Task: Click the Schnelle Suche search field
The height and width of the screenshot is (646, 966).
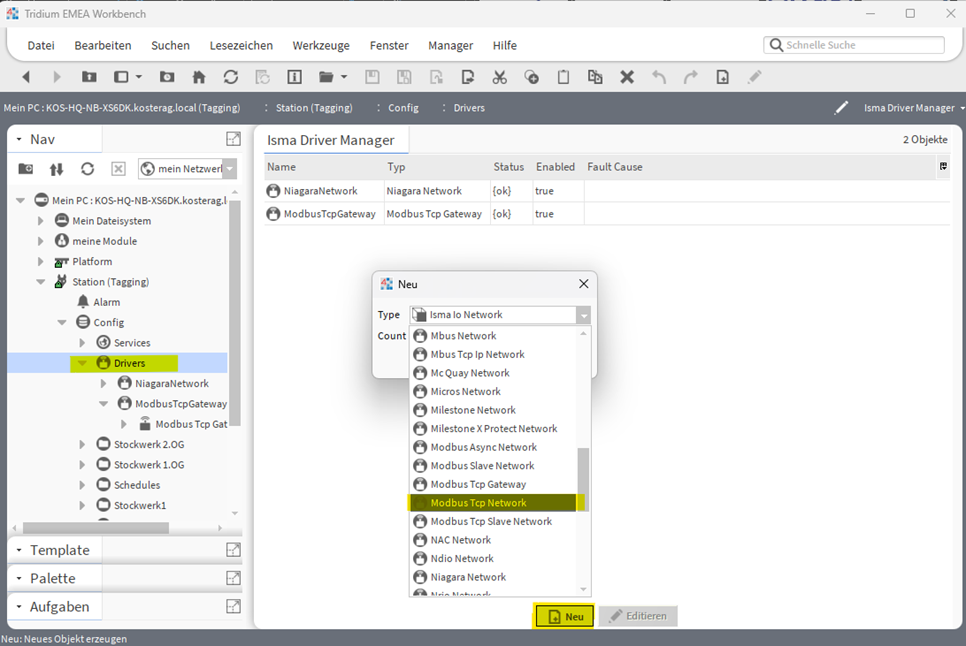Action: coord(854,45)
